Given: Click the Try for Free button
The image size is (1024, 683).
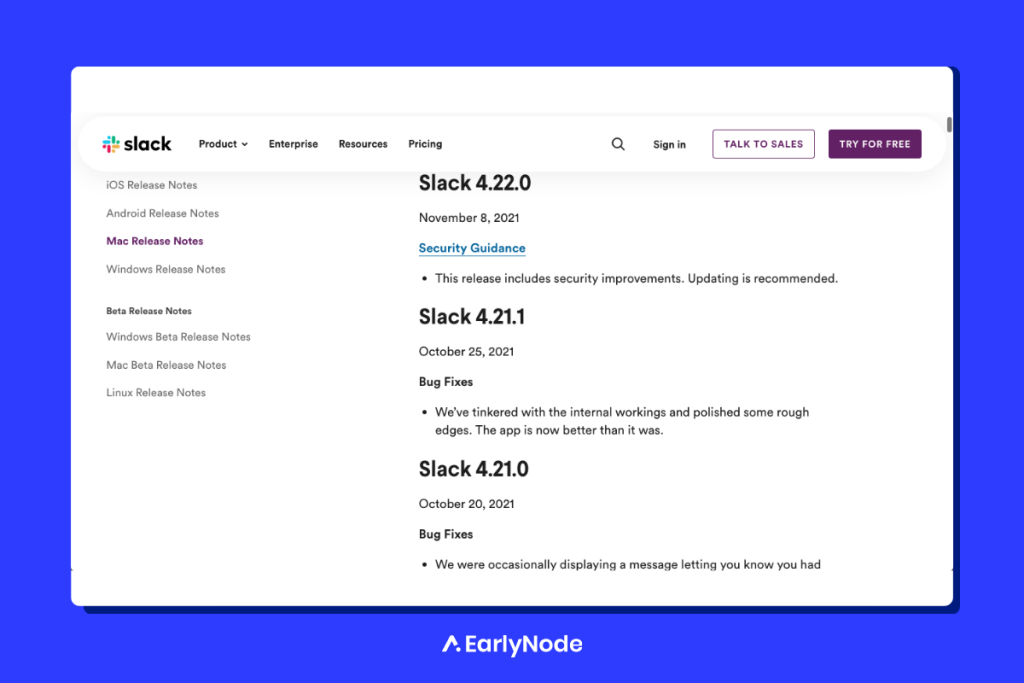Looking at the screenshot, I should (x=875, y=144).
